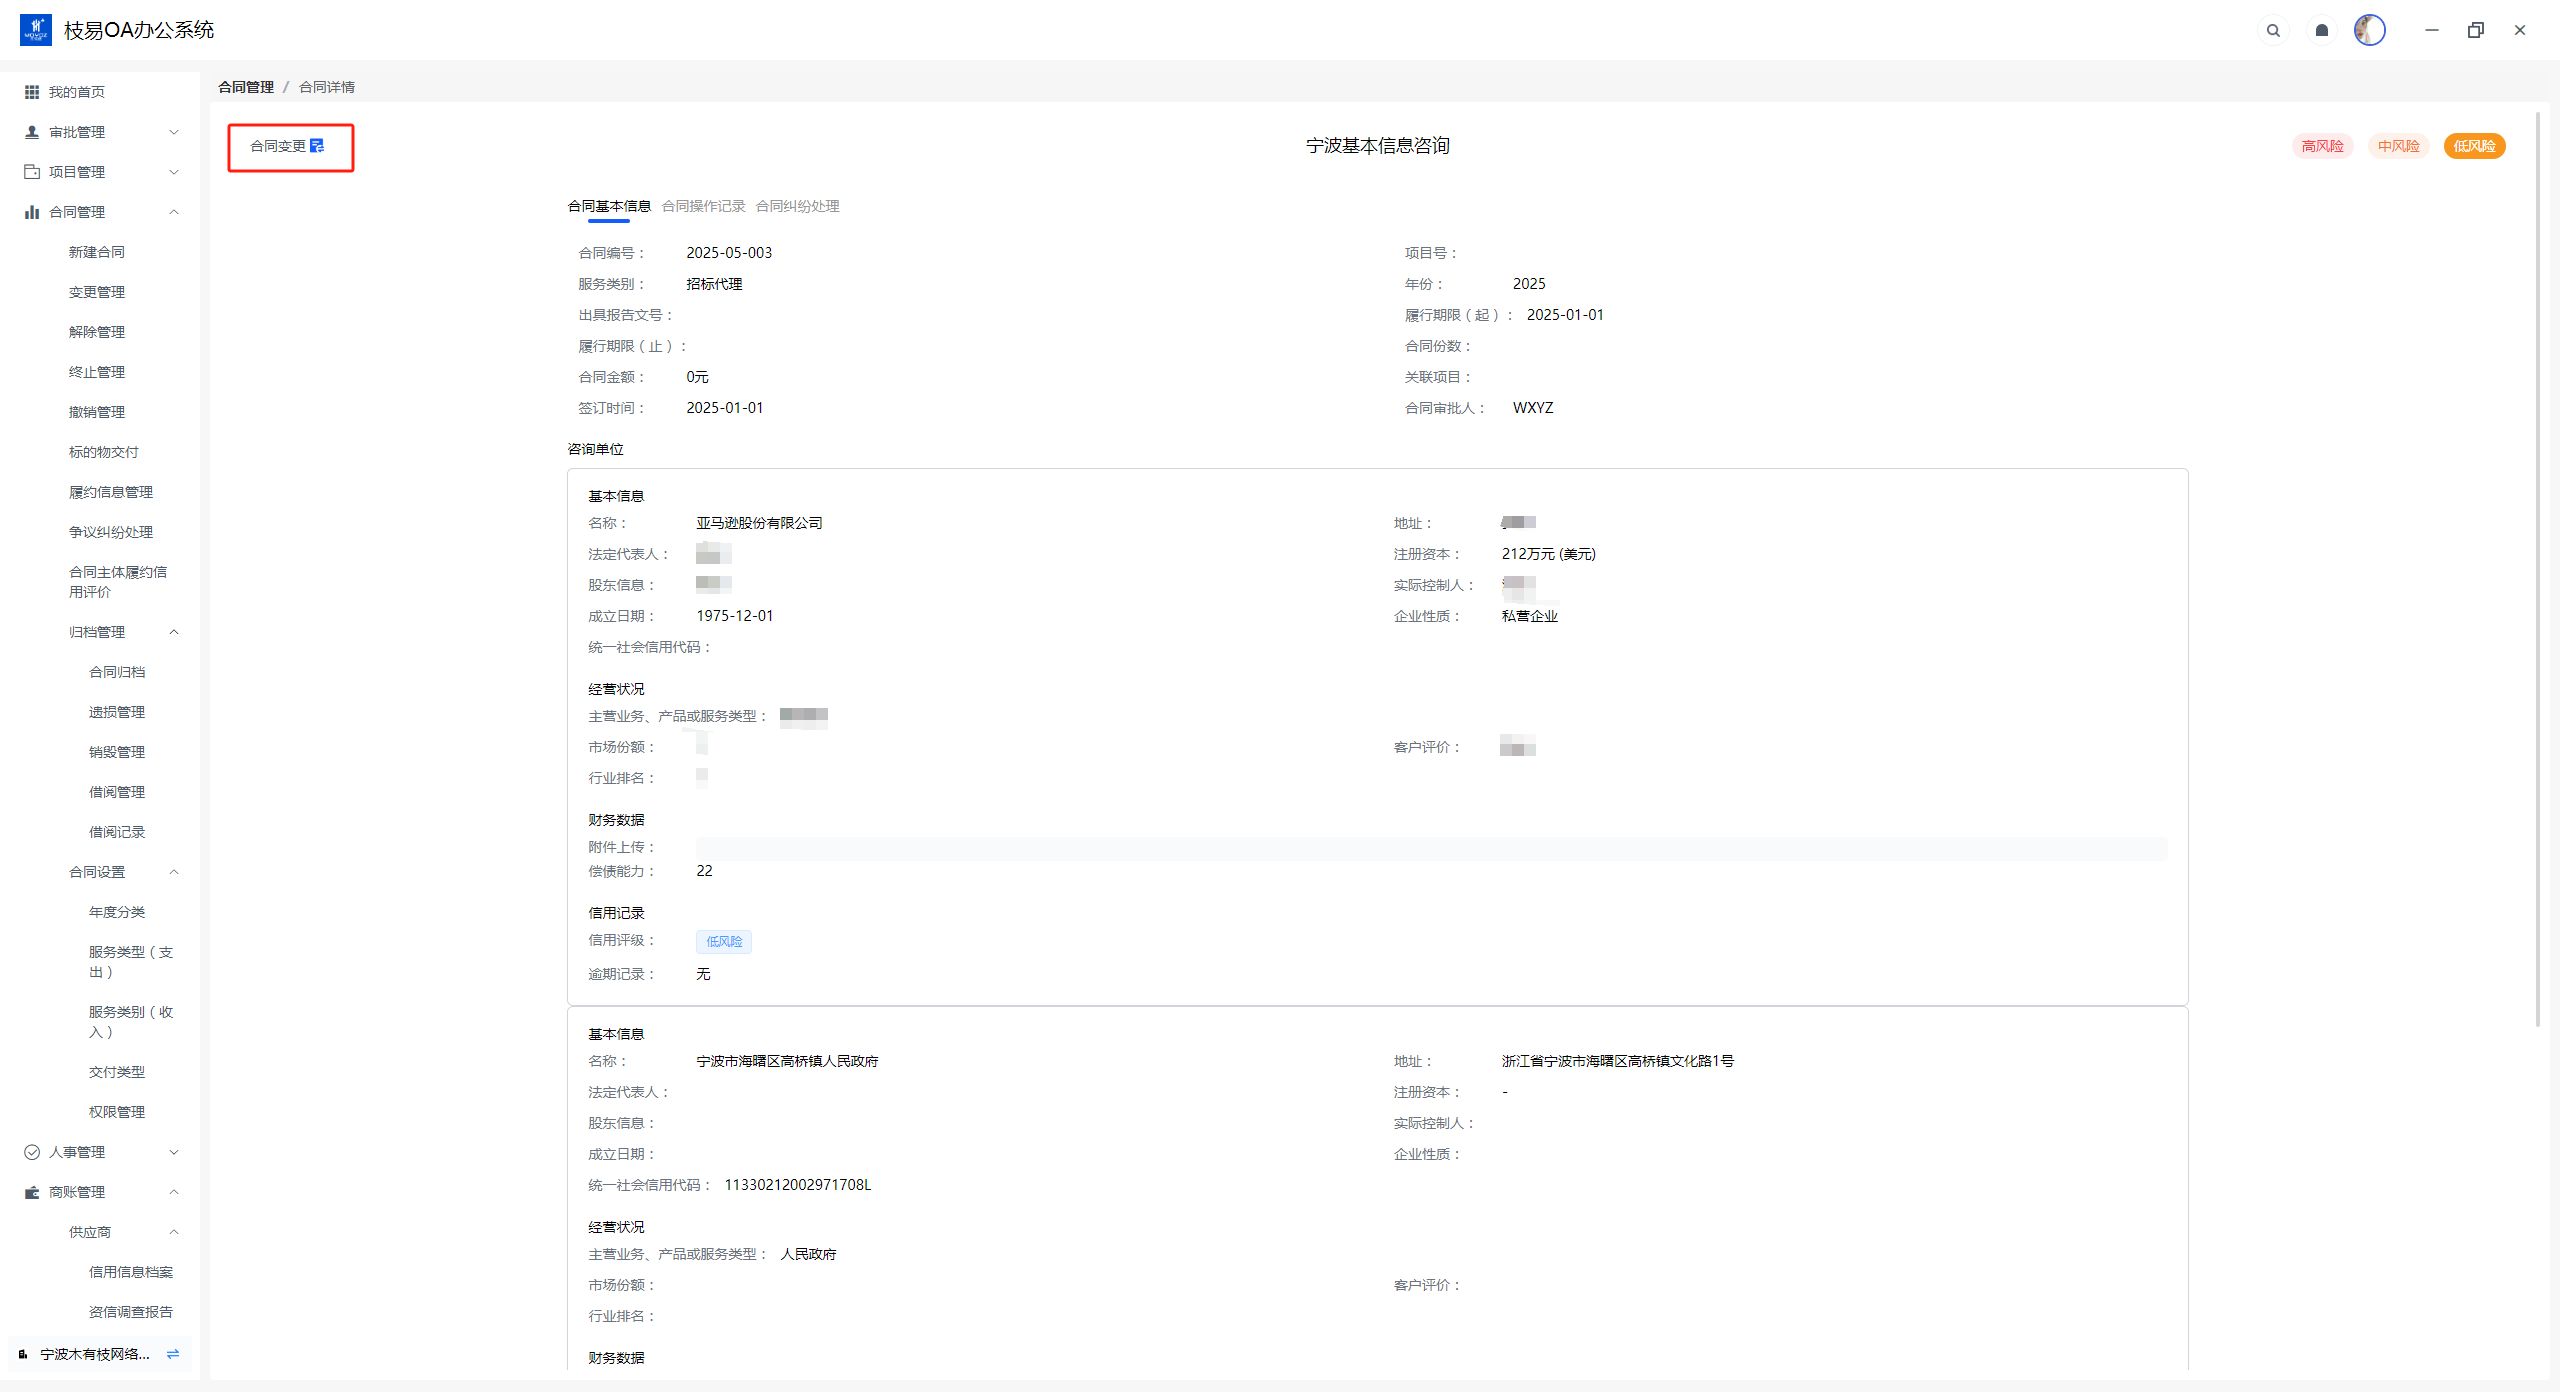The image size is (2560, 1392).
Task: Switch to the 合同操作记录 tab
Action: (x=703, y=206)
